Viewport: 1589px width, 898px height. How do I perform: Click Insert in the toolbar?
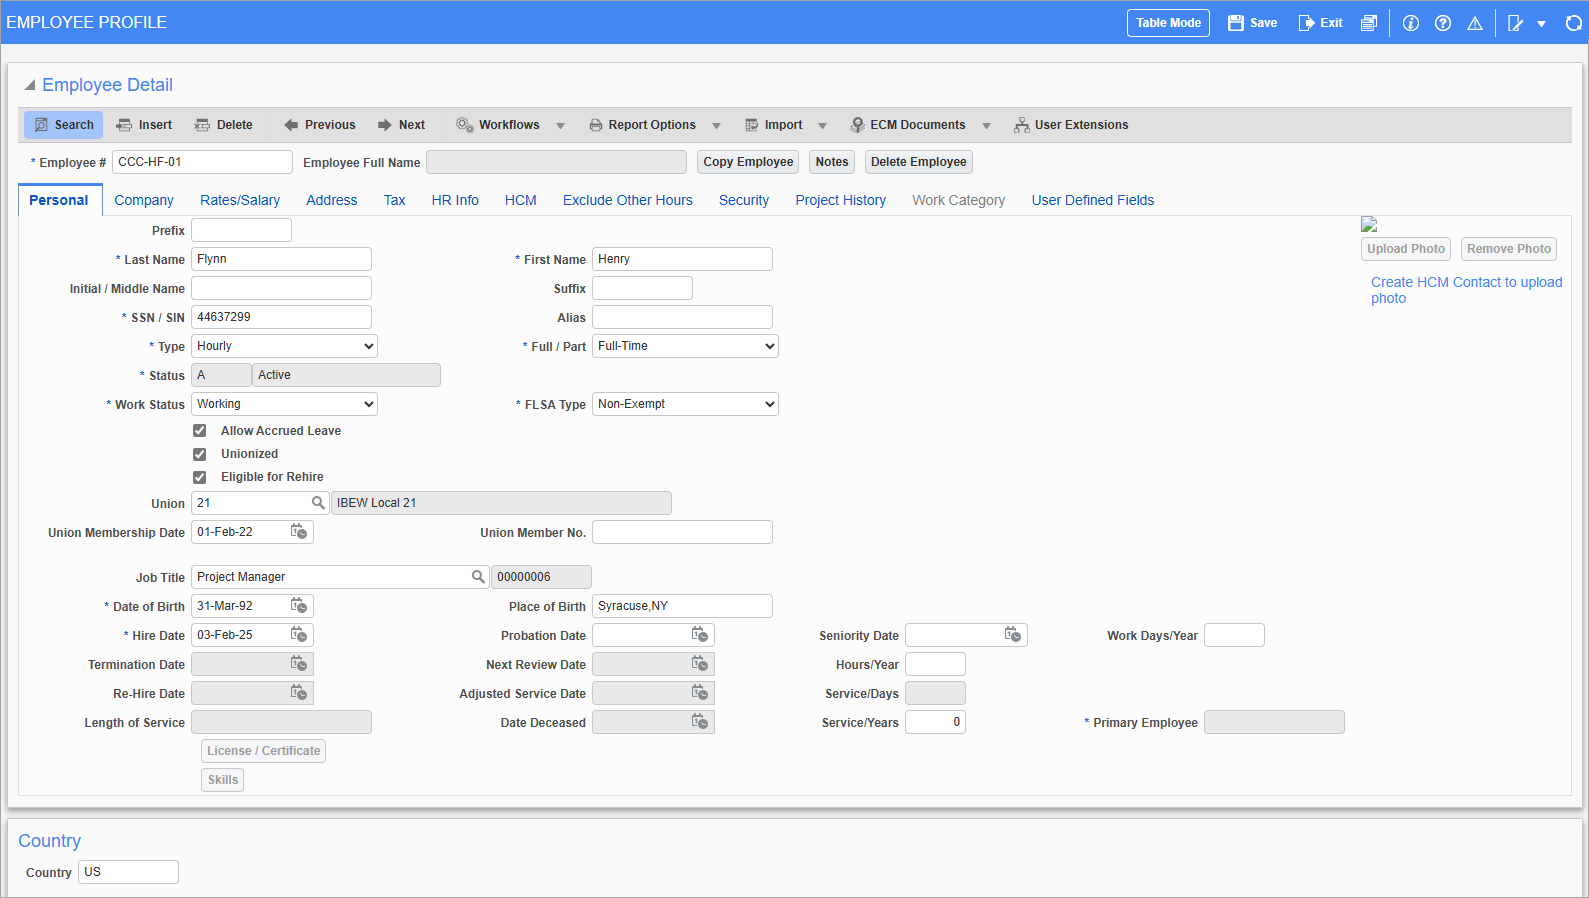tap(144, 125)
